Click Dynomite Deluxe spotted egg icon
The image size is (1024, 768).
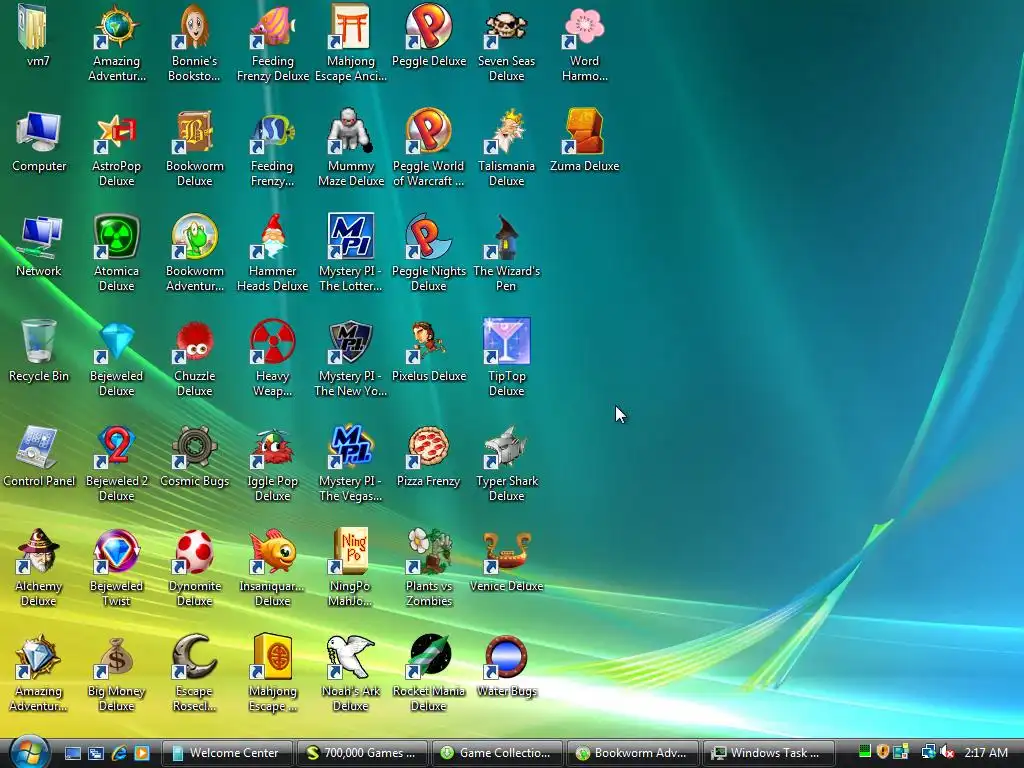(194, 552)
